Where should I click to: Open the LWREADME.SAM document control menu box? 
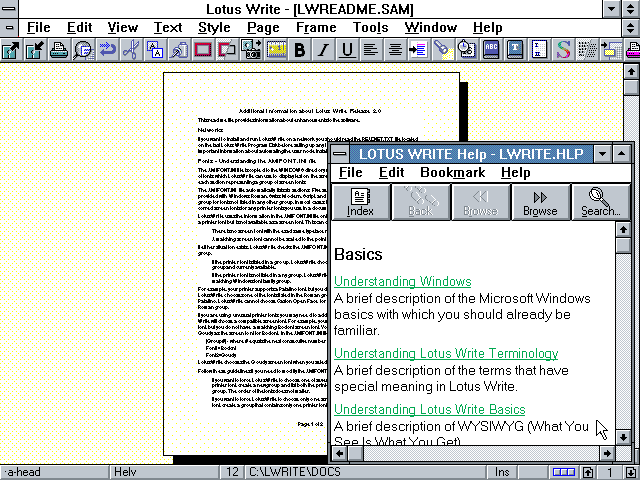pos(9,28)
